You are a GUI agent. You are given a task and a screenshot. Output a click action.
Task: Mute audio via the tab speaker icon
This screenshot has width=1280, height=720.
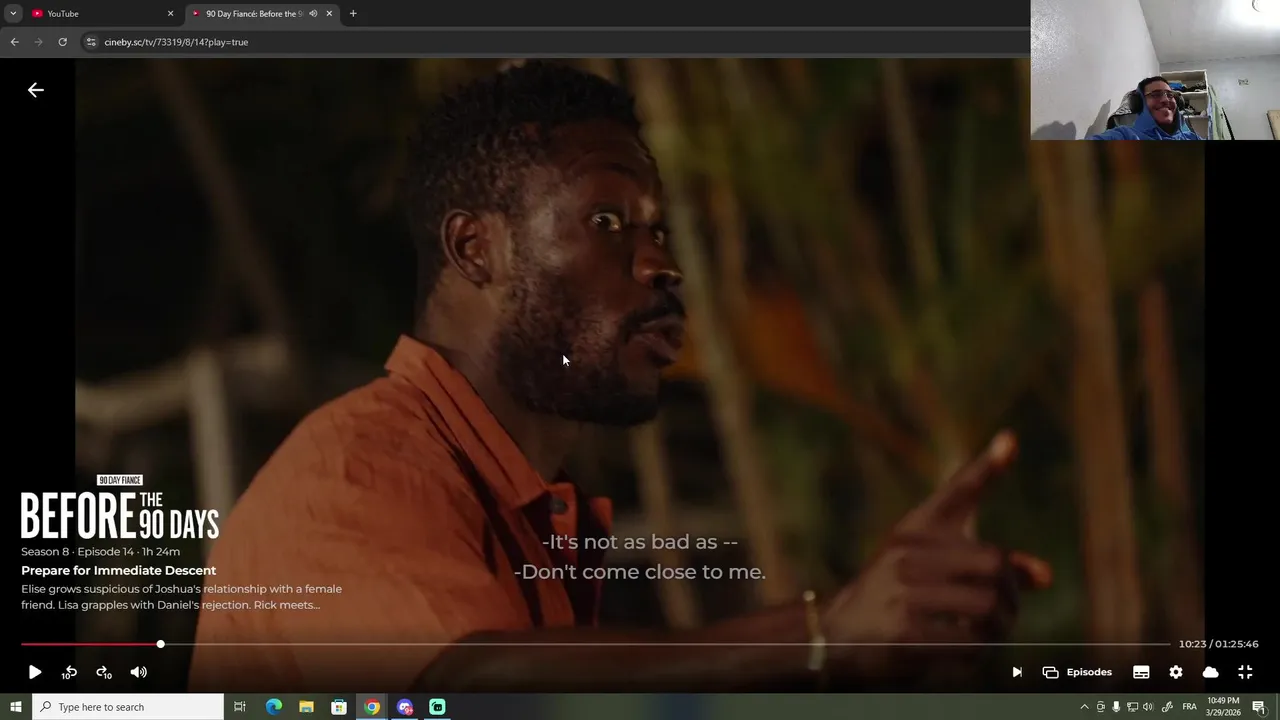(313, 14)
